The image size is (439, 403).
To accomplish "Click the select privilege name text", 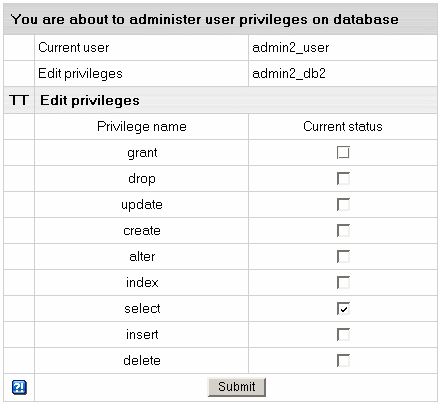I will (142, 309).
